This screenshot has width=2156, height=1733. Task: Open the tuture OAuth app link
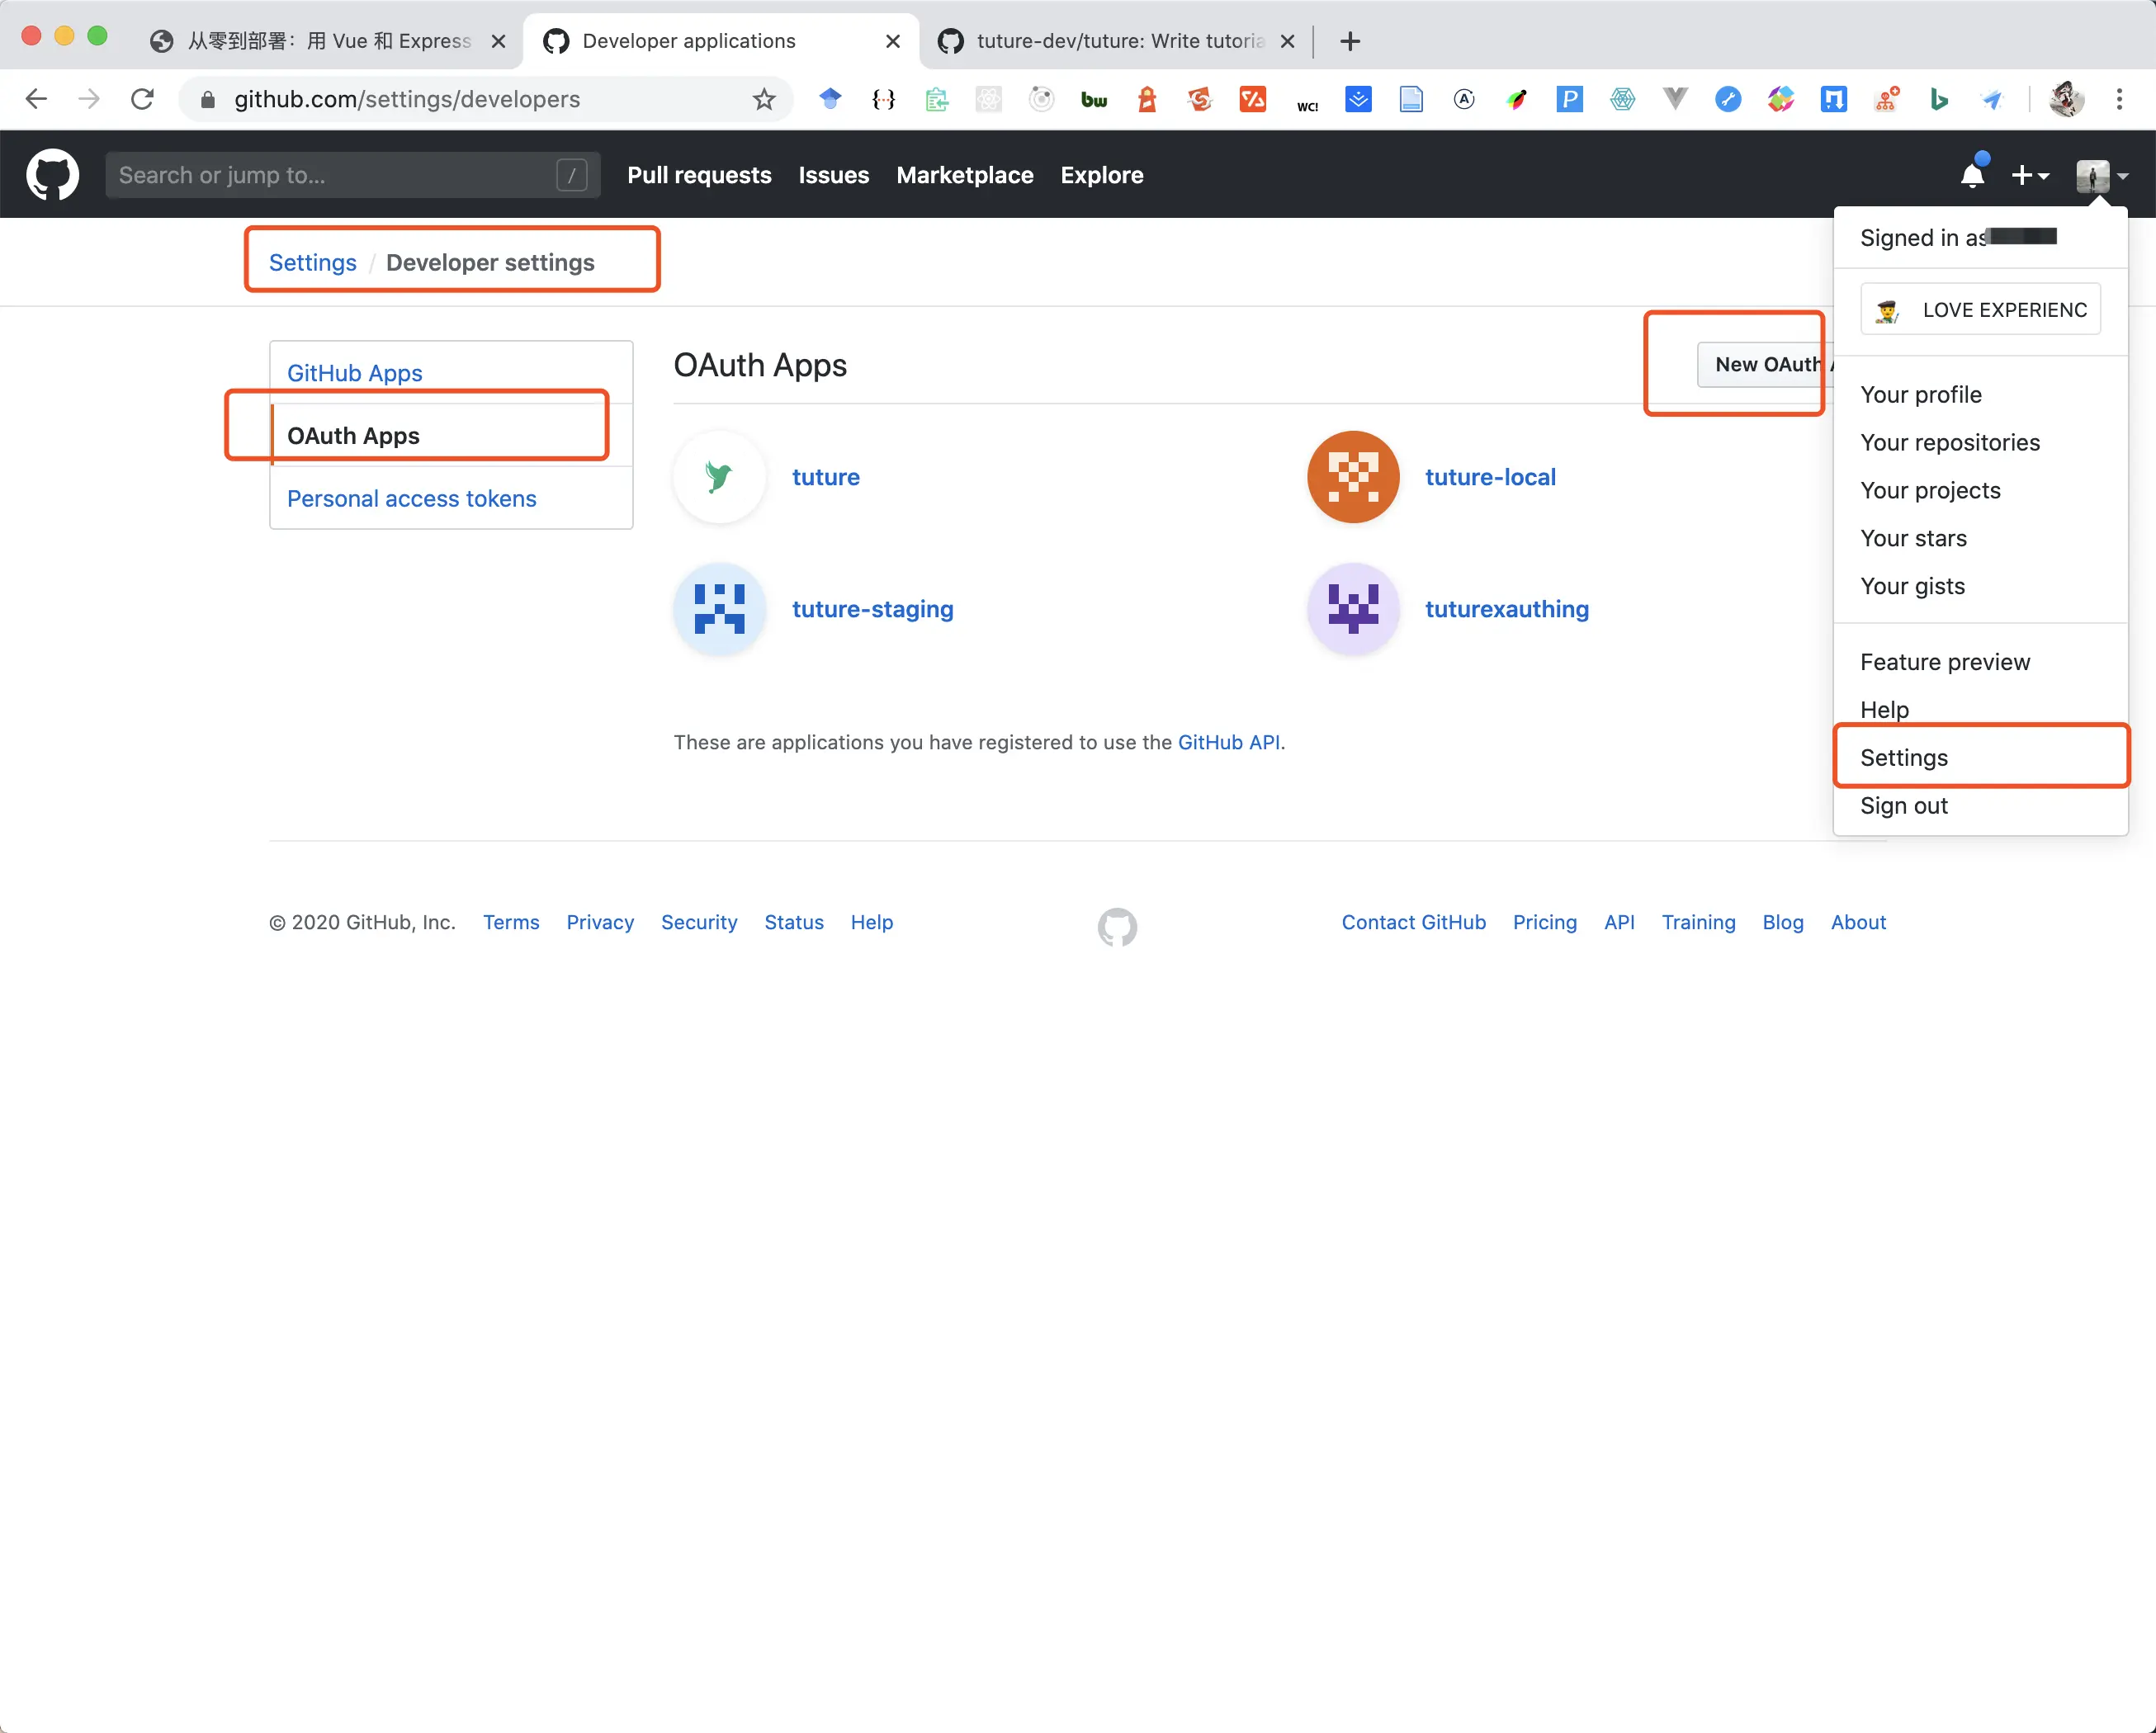click(825, 477)
